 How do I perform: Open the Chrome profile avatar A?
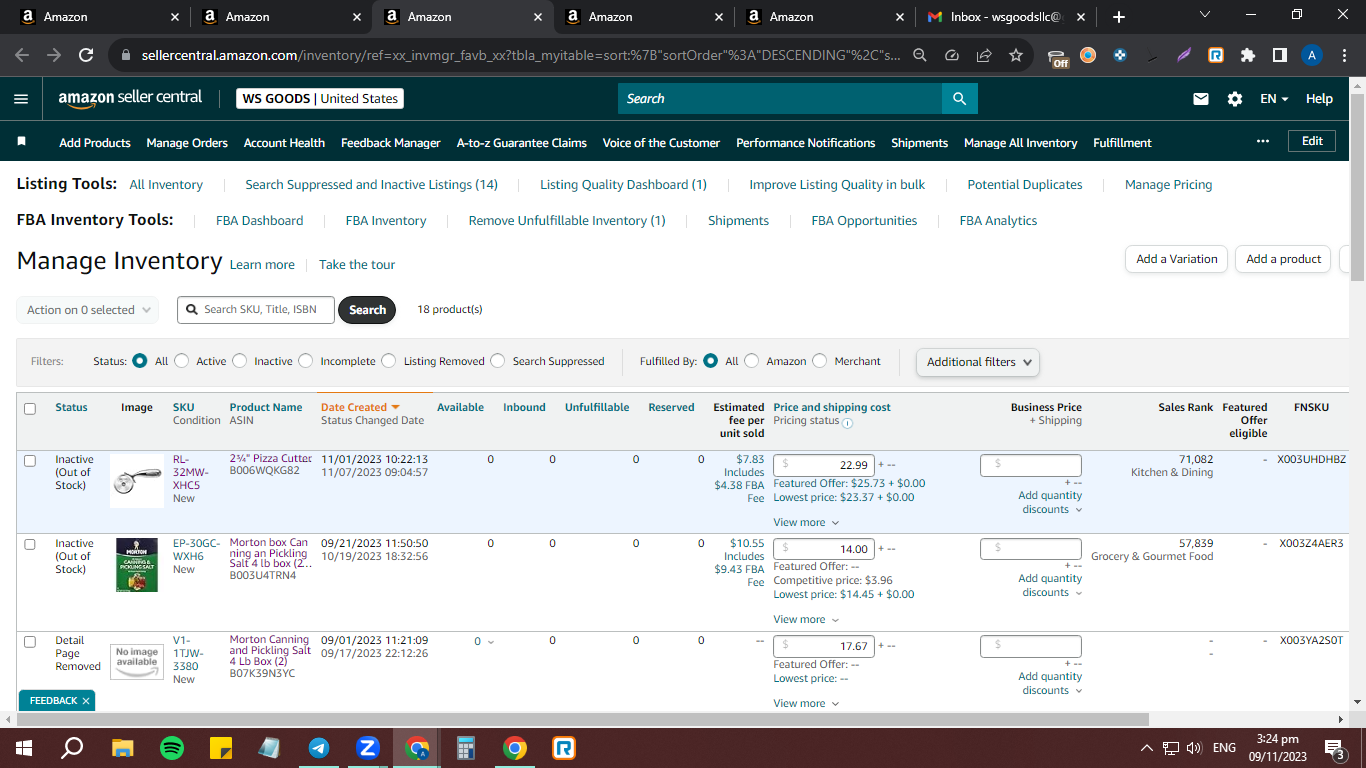click(1312, 56)
